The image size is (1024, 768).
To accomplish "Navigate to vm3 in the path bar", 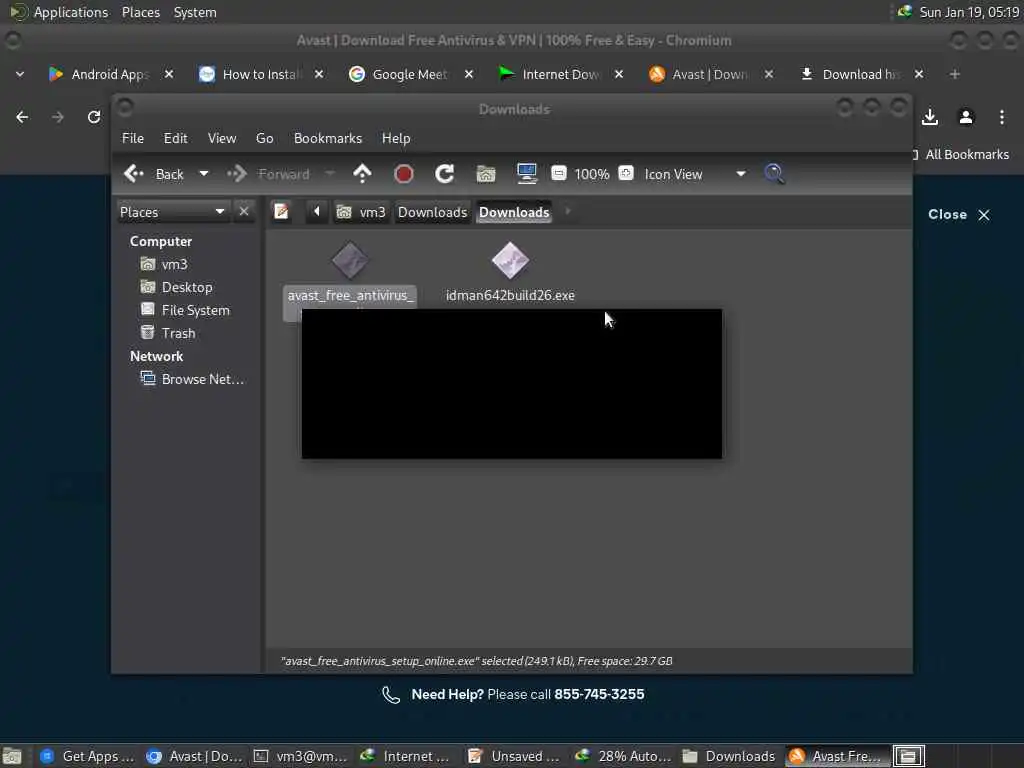I will 361,212.
